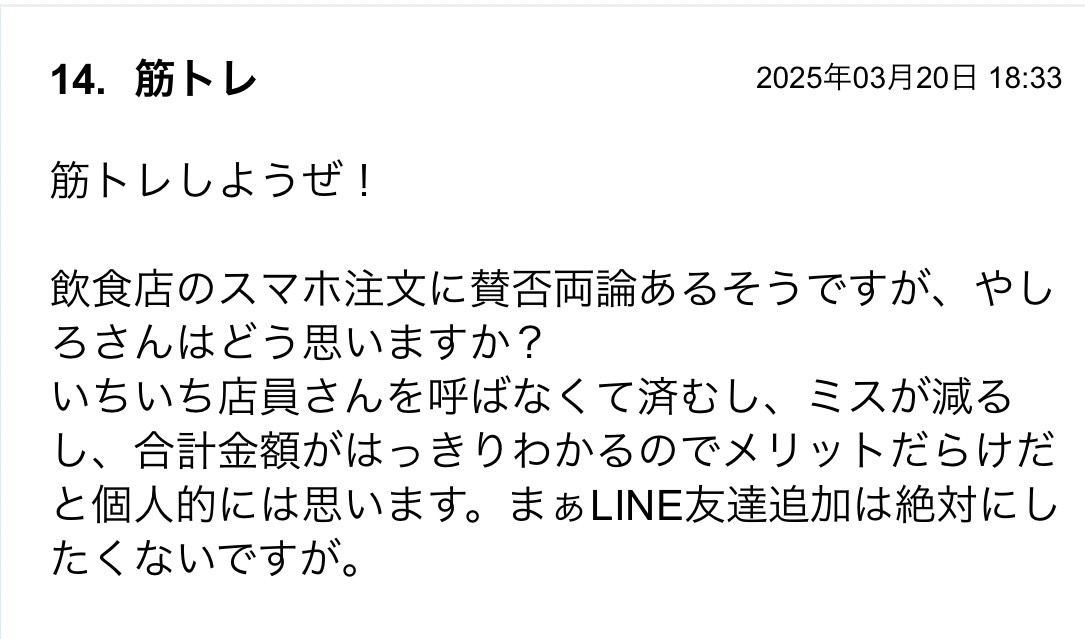This screenshot has height=639, width=1085.
Task: Click the final line たくないですが。
Action: coord(207,561)
